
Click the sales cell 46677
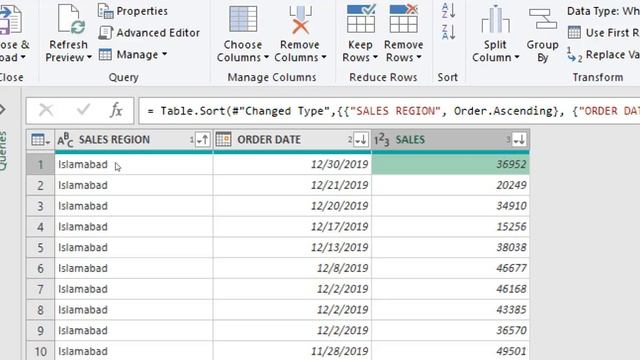tap(450, 269)
